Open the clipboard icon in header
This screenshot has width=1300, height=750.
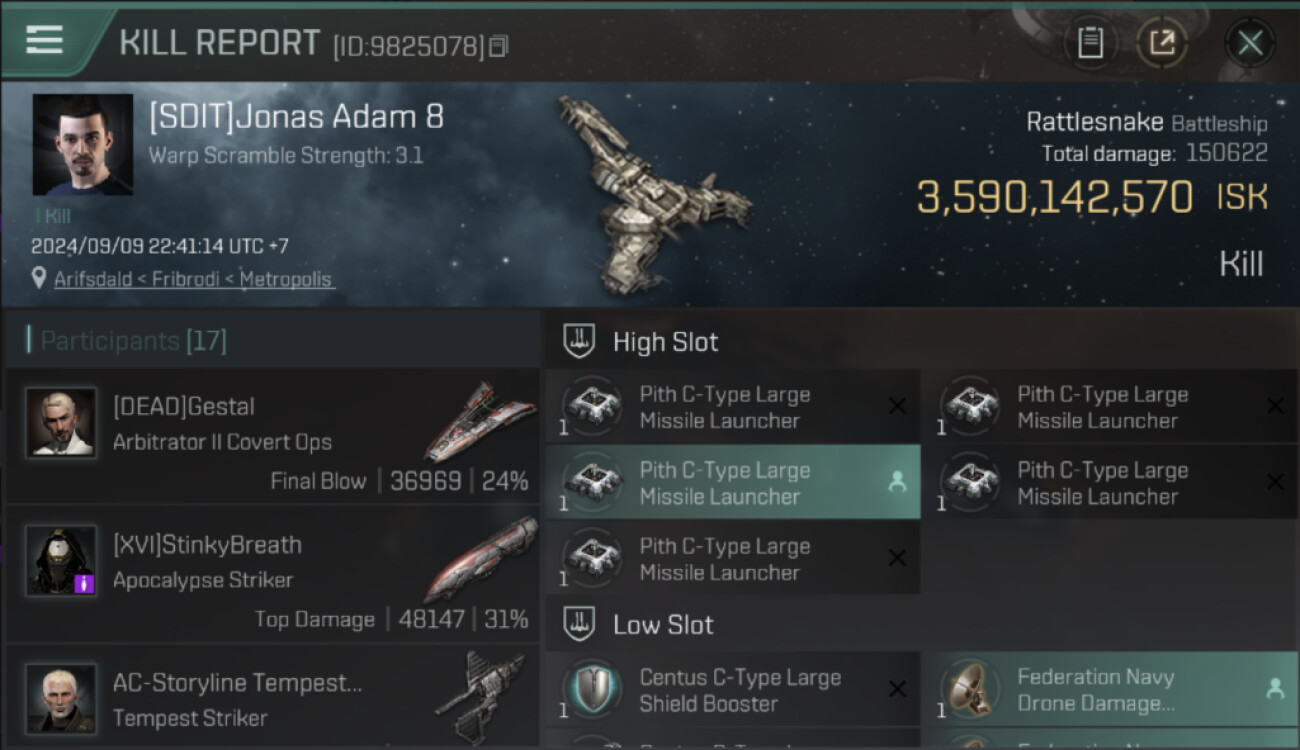[1090, 43]
